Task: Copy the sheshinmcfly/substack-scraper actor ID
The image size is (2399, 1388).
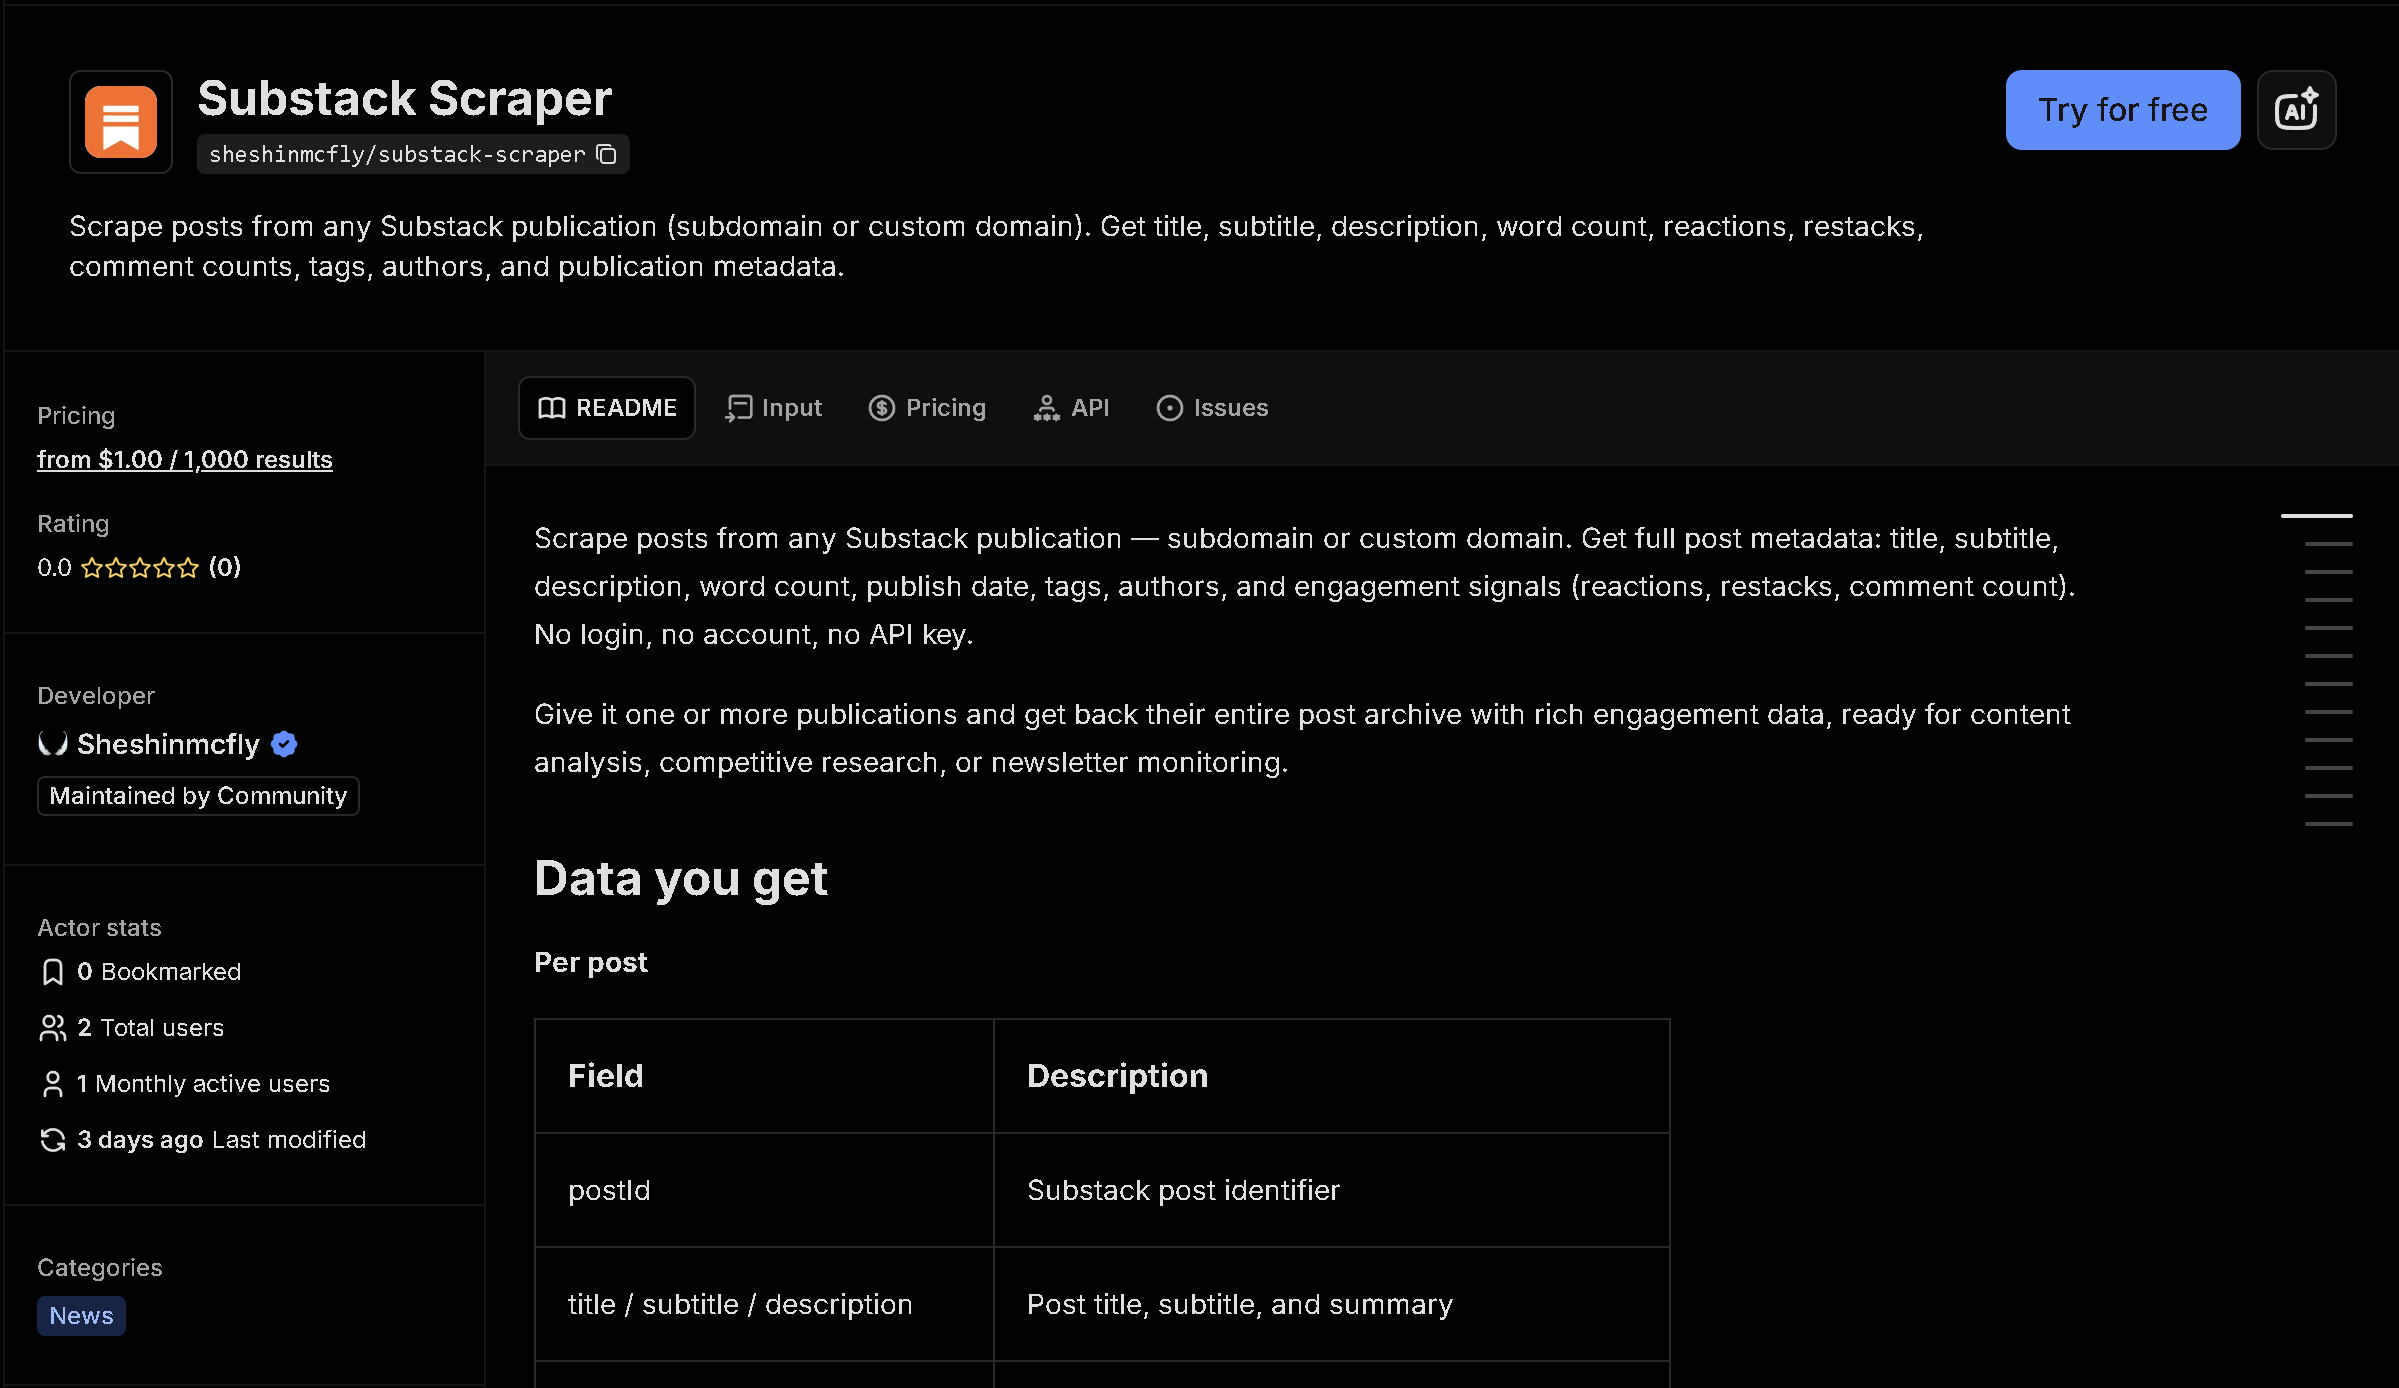Action: tap(607, 154)
